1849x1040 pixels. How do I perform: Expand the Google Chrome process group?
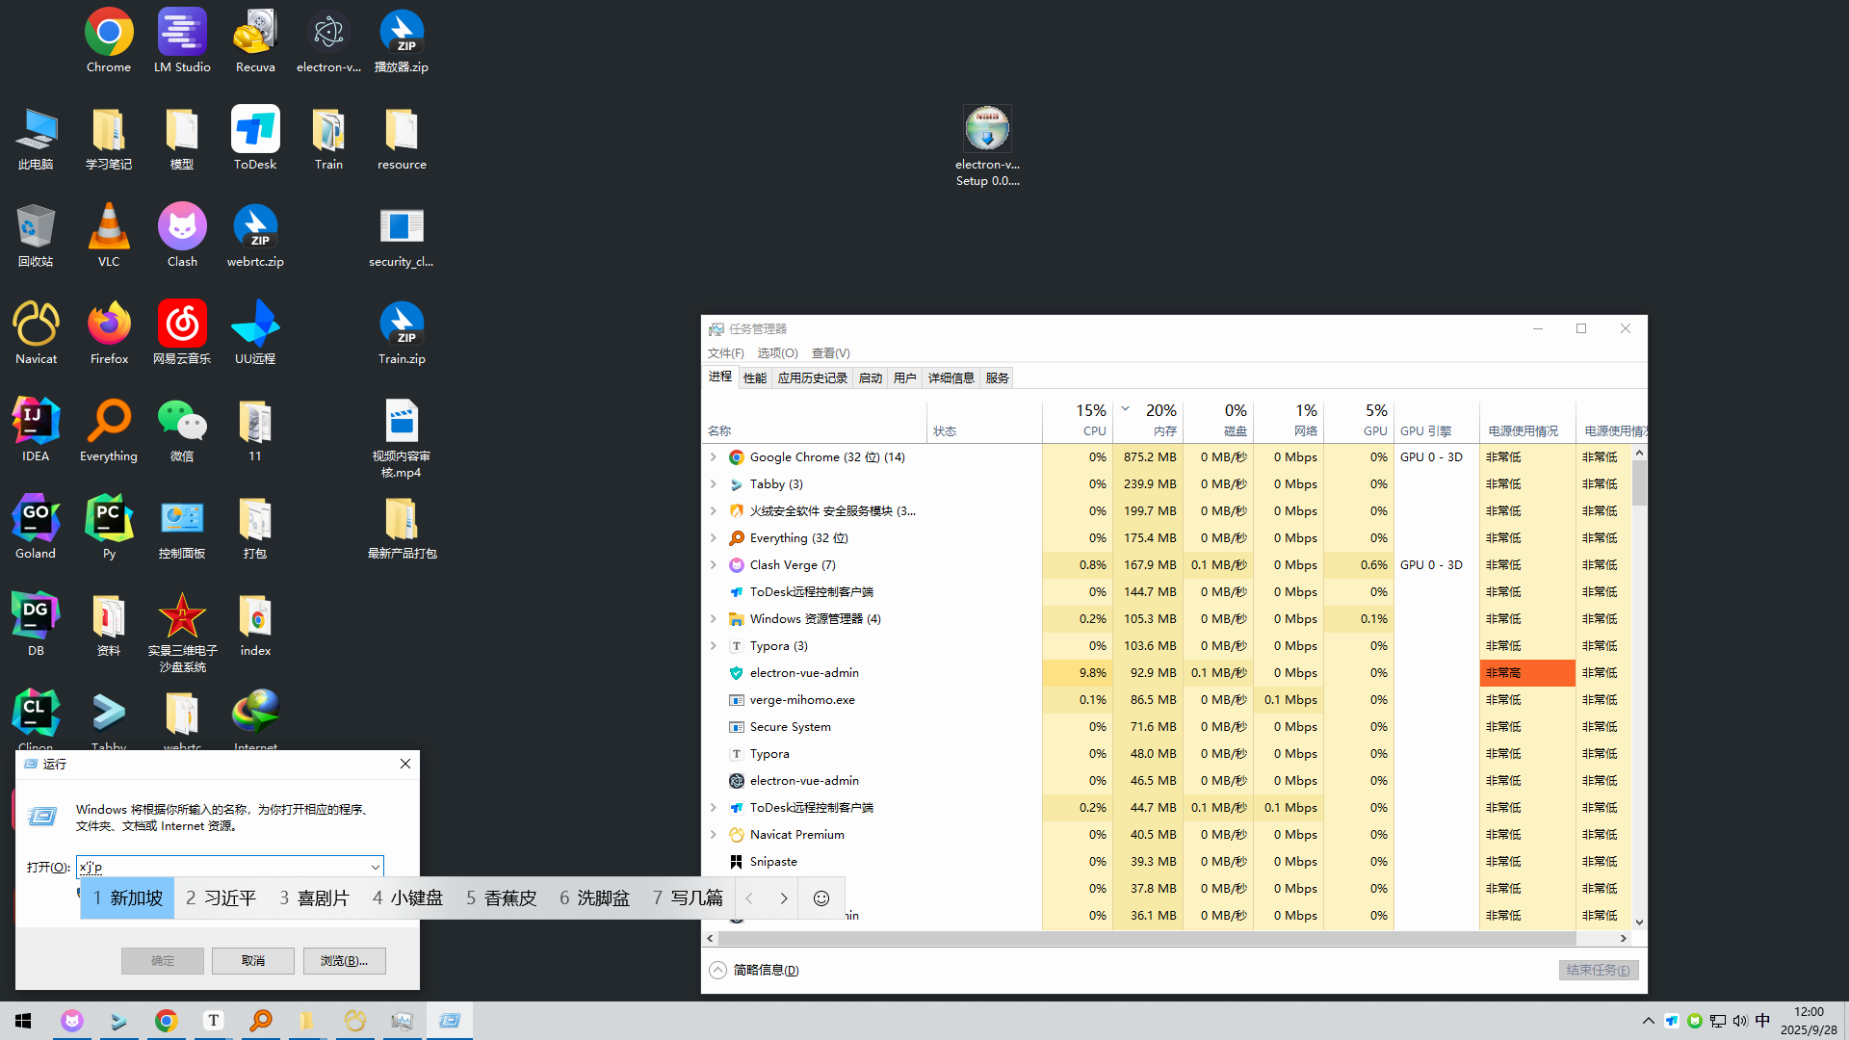click(x=714, y=457)
